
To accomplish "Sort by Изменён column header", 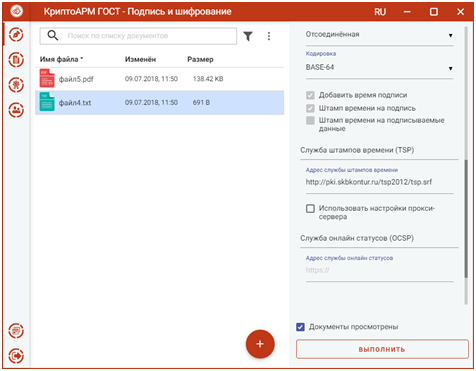I will coord(140,59).
